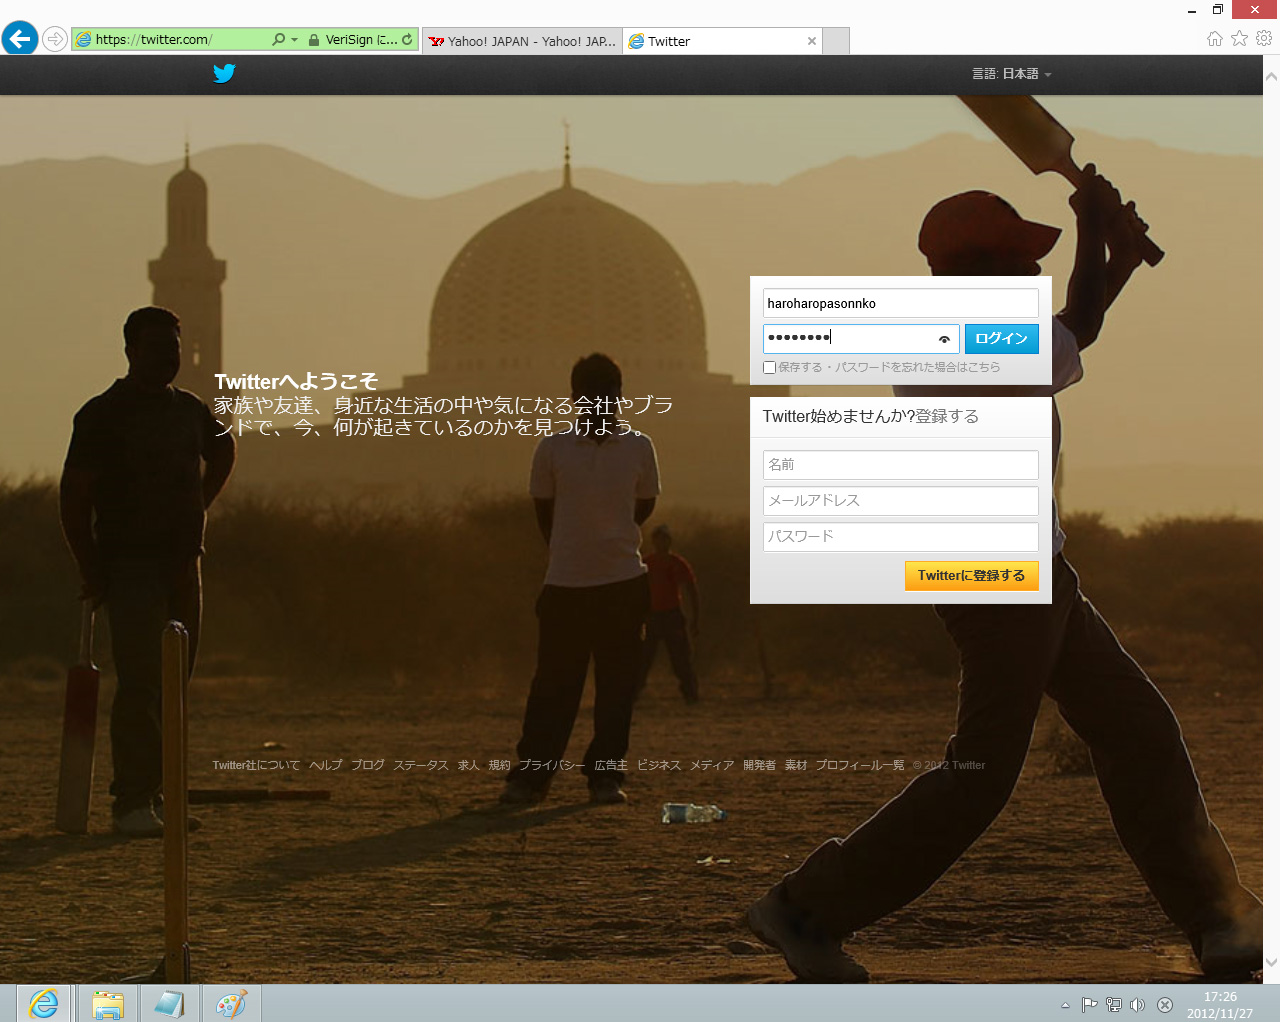Click the username field with haroharopasonnko
1280x1022 pixels.
(x=900, y=303)
